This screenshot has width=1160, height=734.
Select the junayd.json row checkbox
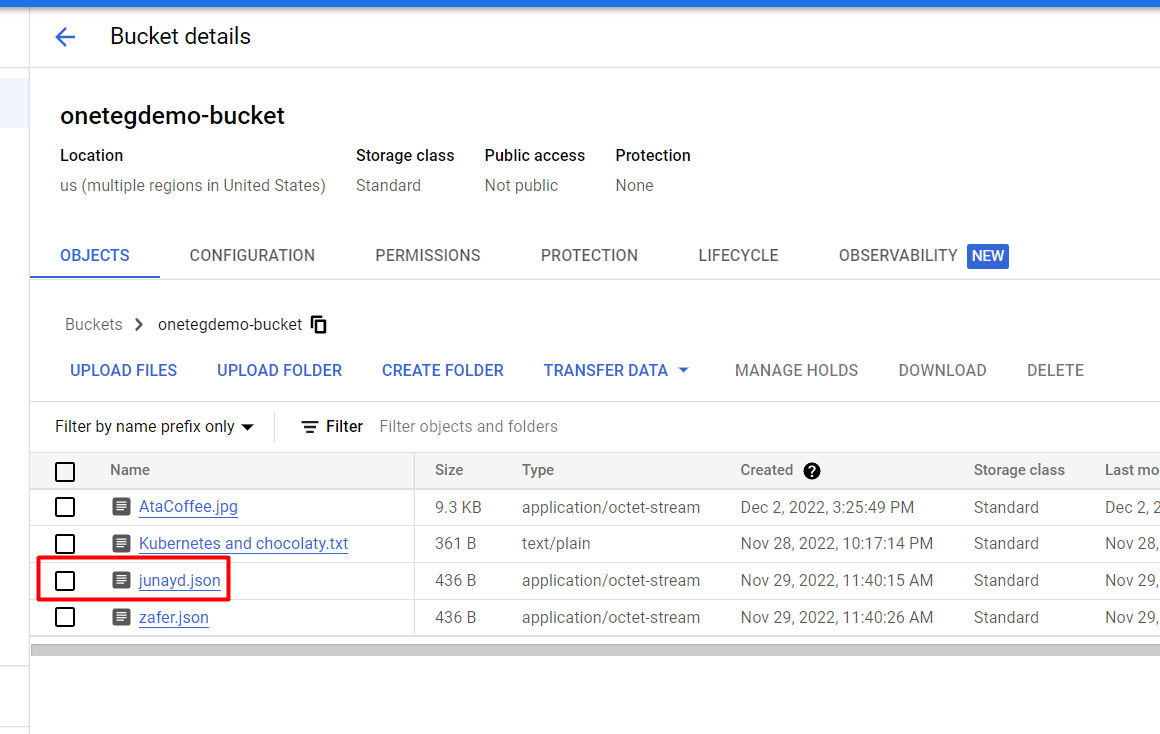coord(65,580)
